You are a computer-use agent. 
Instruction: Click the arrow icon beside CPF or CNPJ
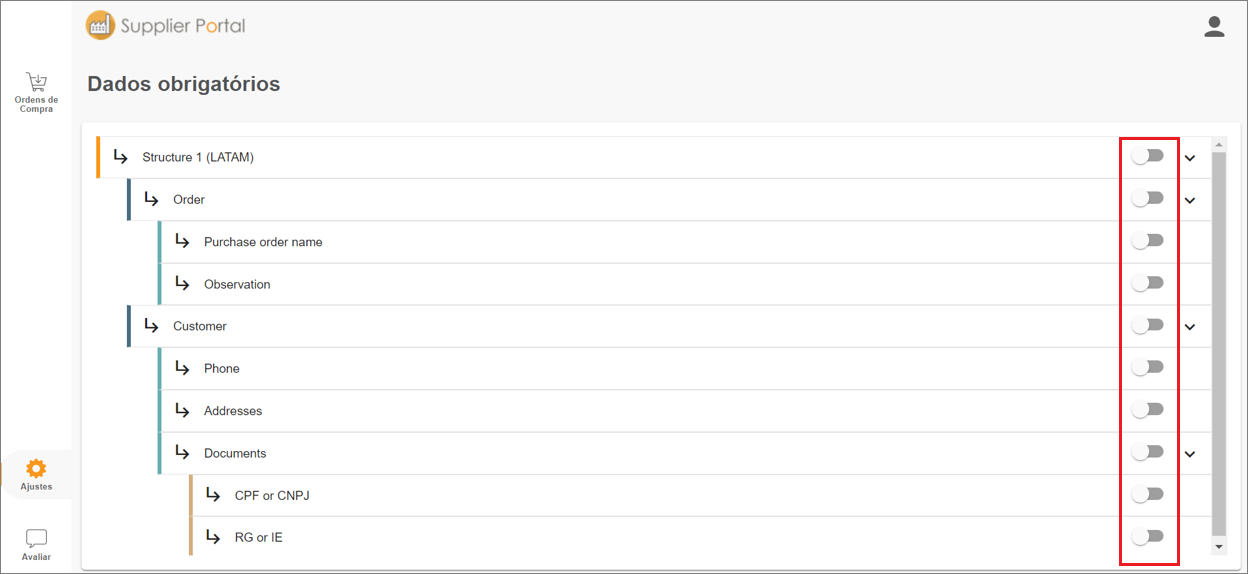(212, 495)
